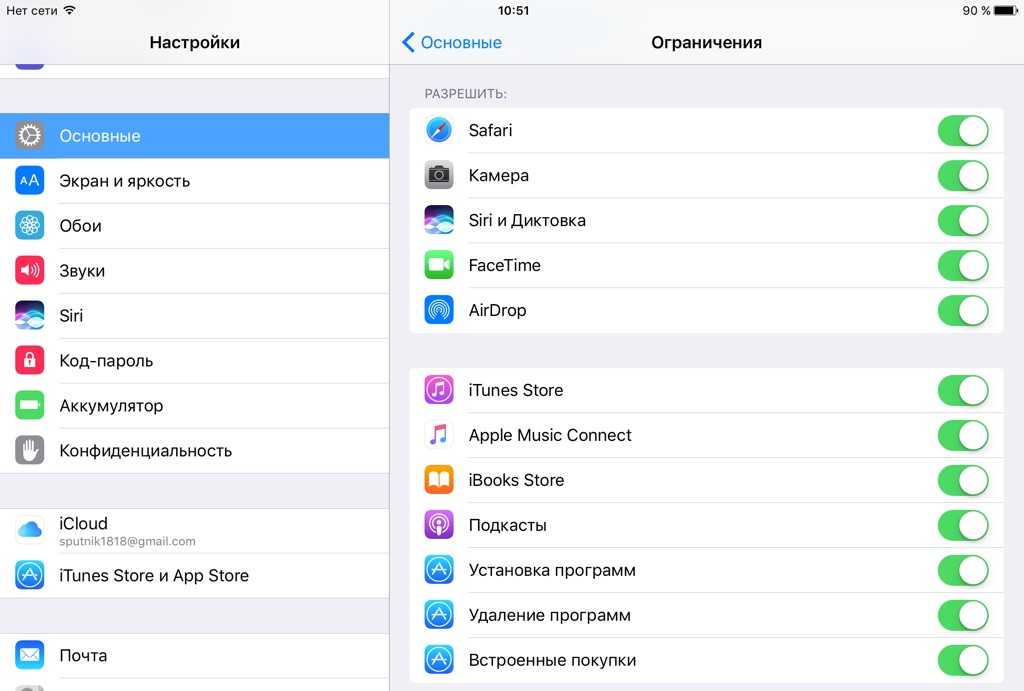Image resolution: width=1024 pixels, height=691 pixels.
Task: Open Siri settings in sidebar
Action: (x=195, y=315)
